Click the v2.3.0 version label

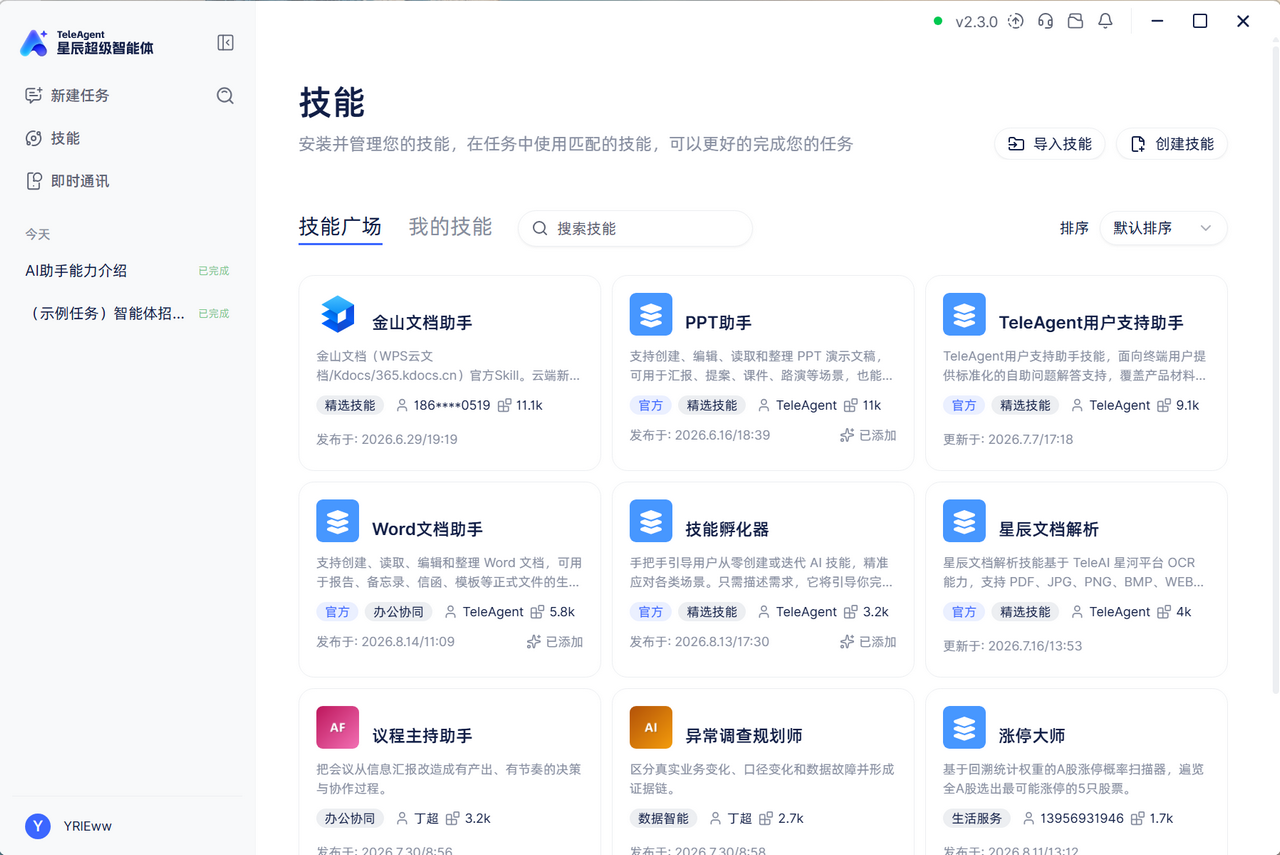pos(976,22)
